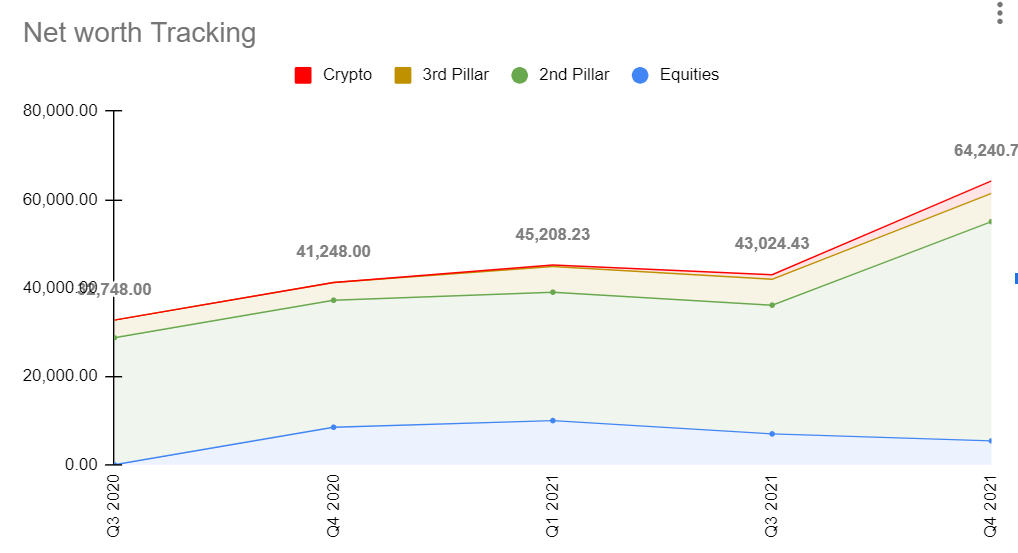Click the 2nd Pillar data point at Q3 2021

point(771,305)
